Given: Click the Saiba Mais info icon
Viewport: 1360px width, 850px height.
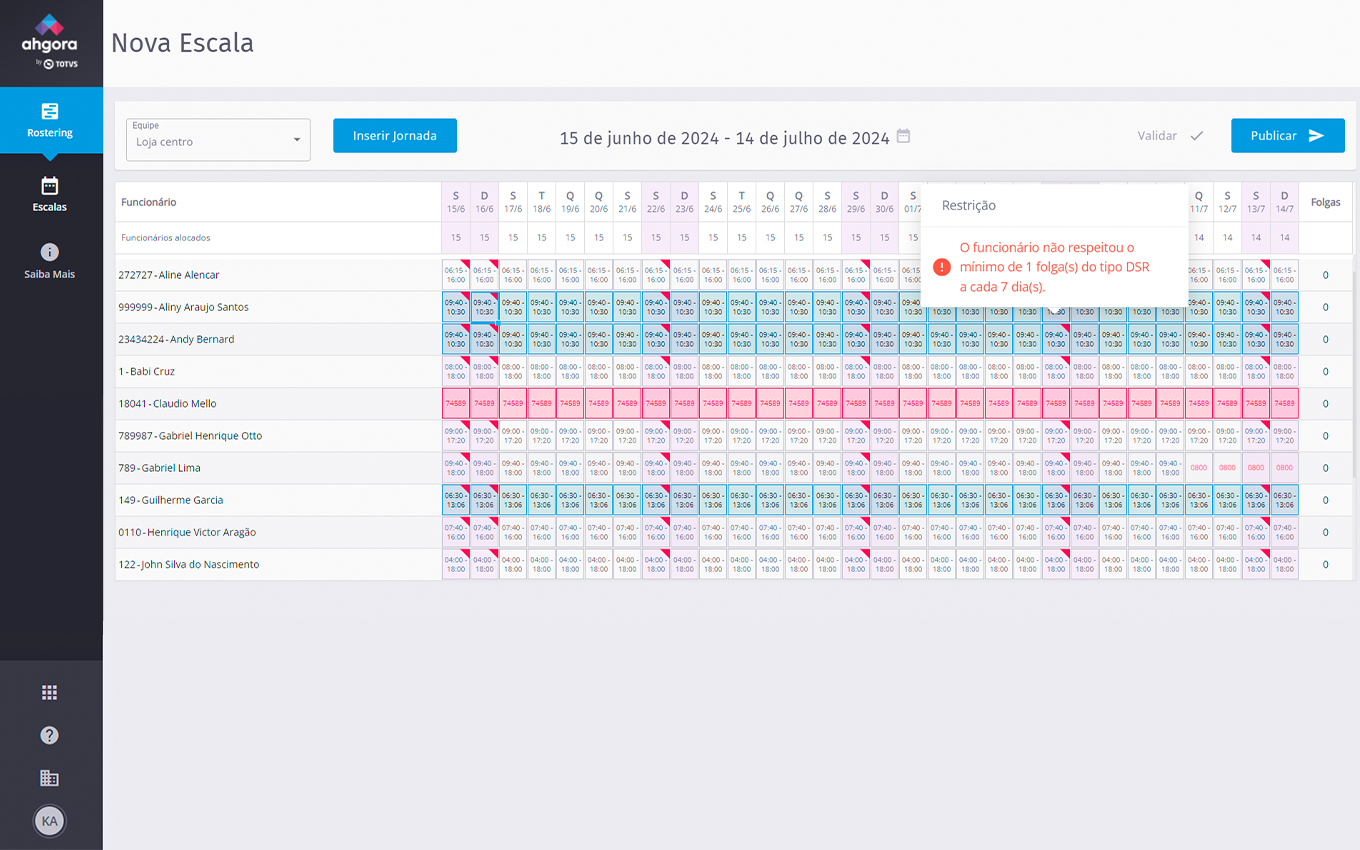Looking at the screenshot, I should 50,252.
